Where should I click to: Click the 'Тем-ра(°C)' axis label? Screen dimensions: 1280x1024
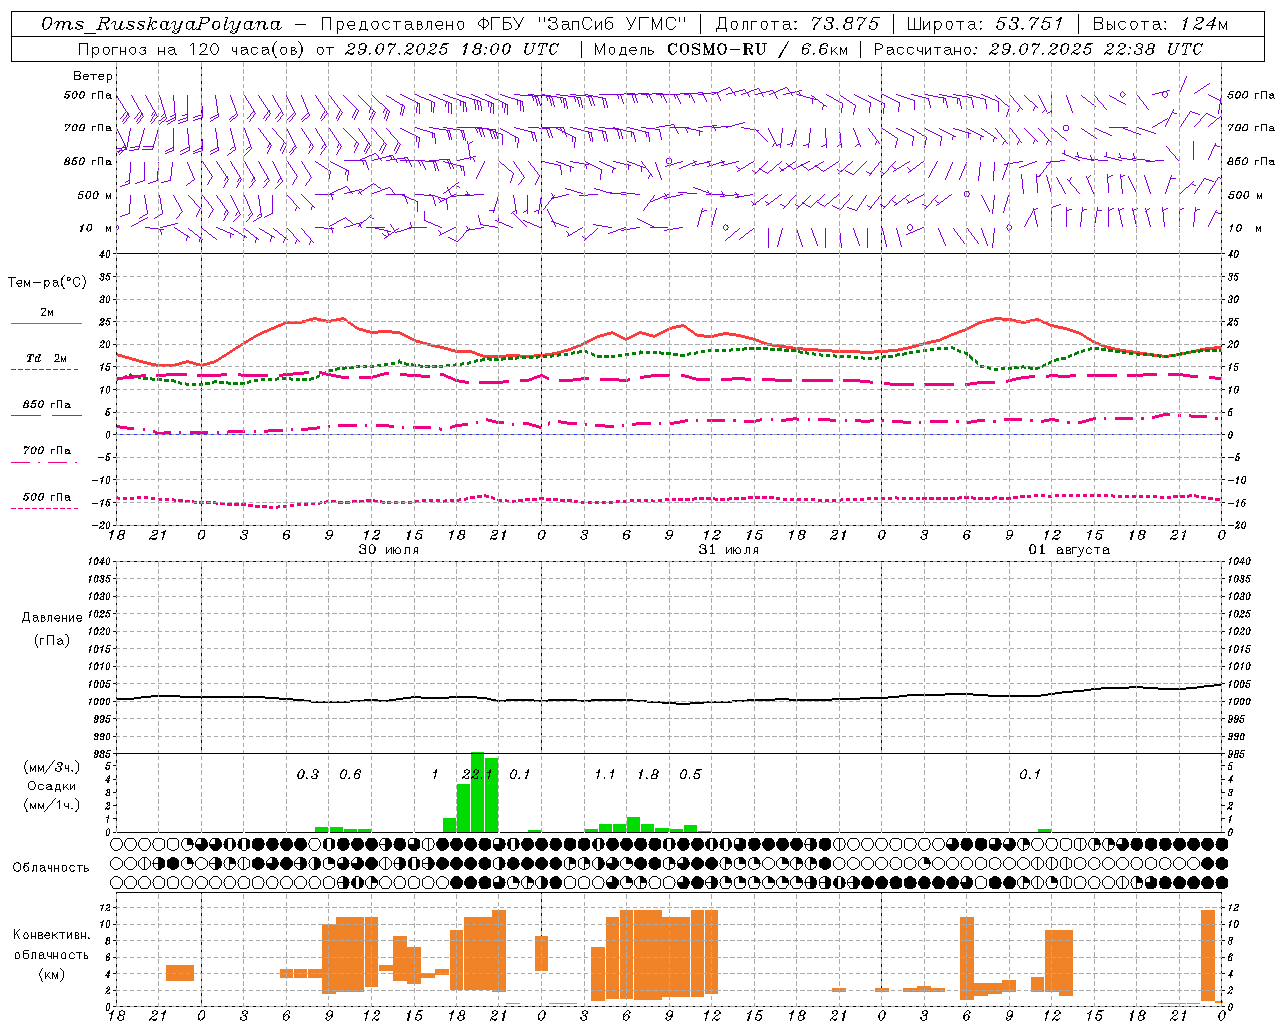(47, 283)
